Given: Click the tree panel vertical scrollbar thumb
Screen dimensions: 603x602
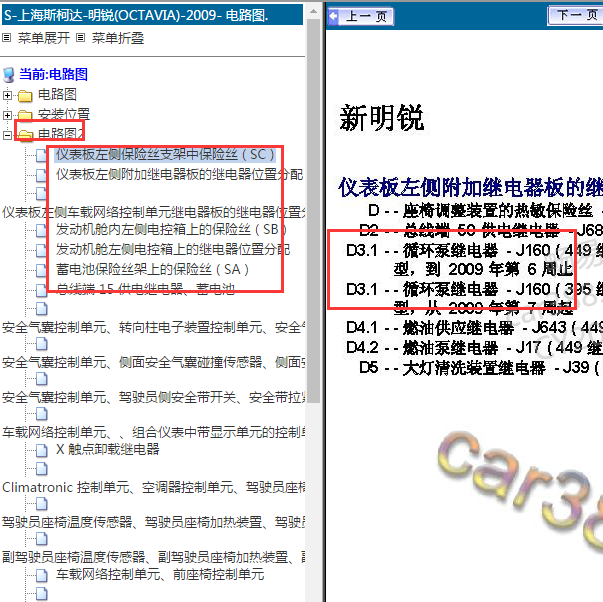Looking at the screenshot, I should 313,211.
